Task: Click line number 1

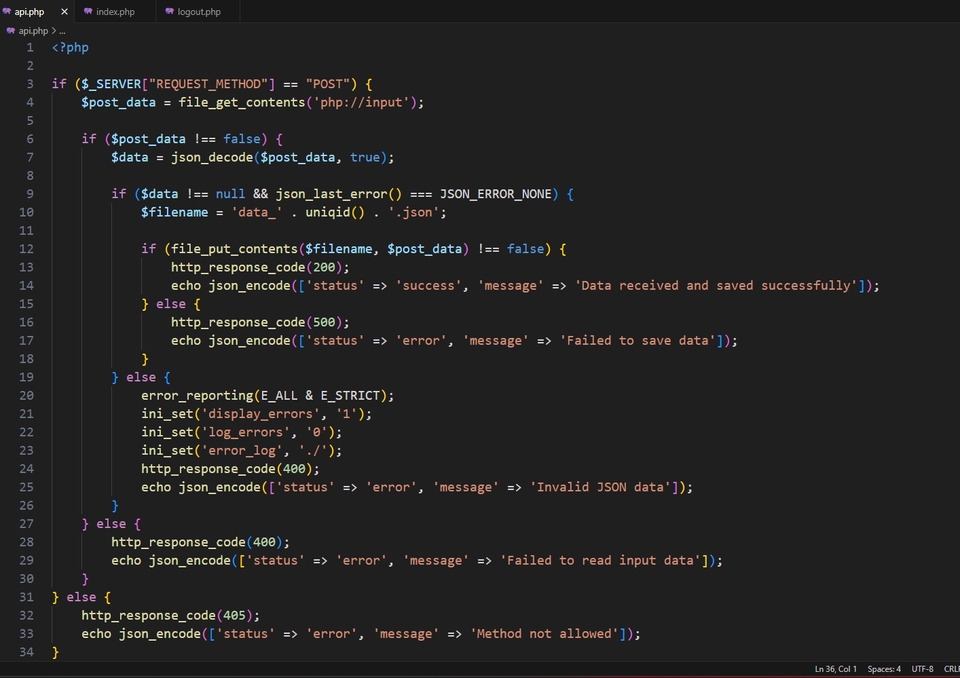Action: (30, 47)
